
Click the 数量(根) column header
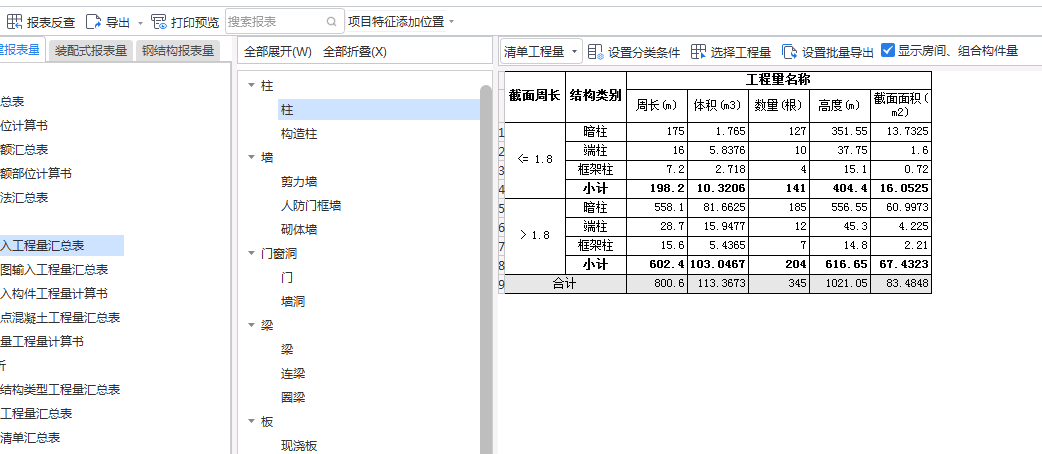(x=779, y=106)
